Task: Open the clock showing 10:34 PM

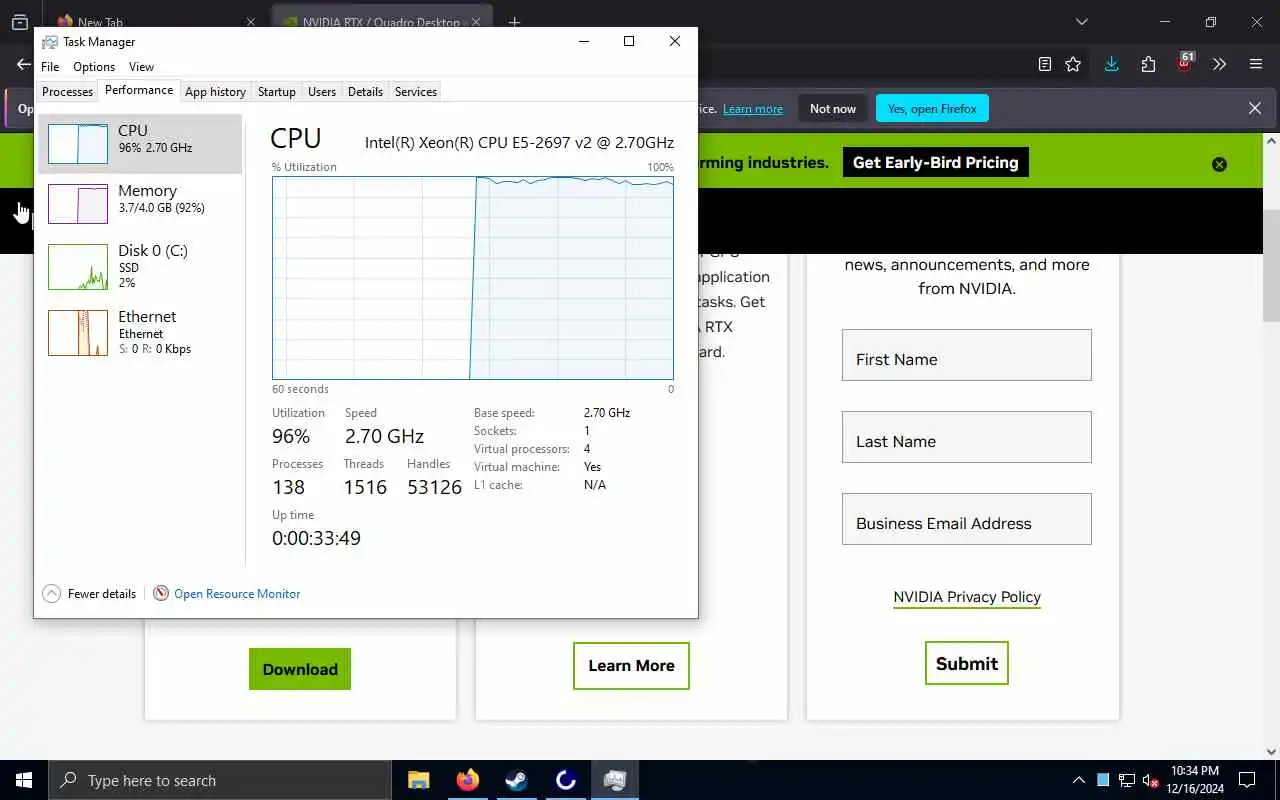Action: [x=1194, y=780]
